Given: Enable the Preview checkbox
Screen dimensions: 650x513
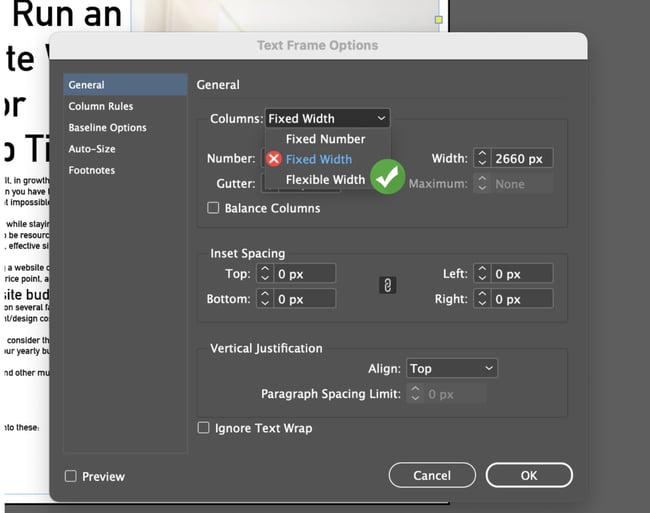Looking at the screenshot, I should pos(71,476).
